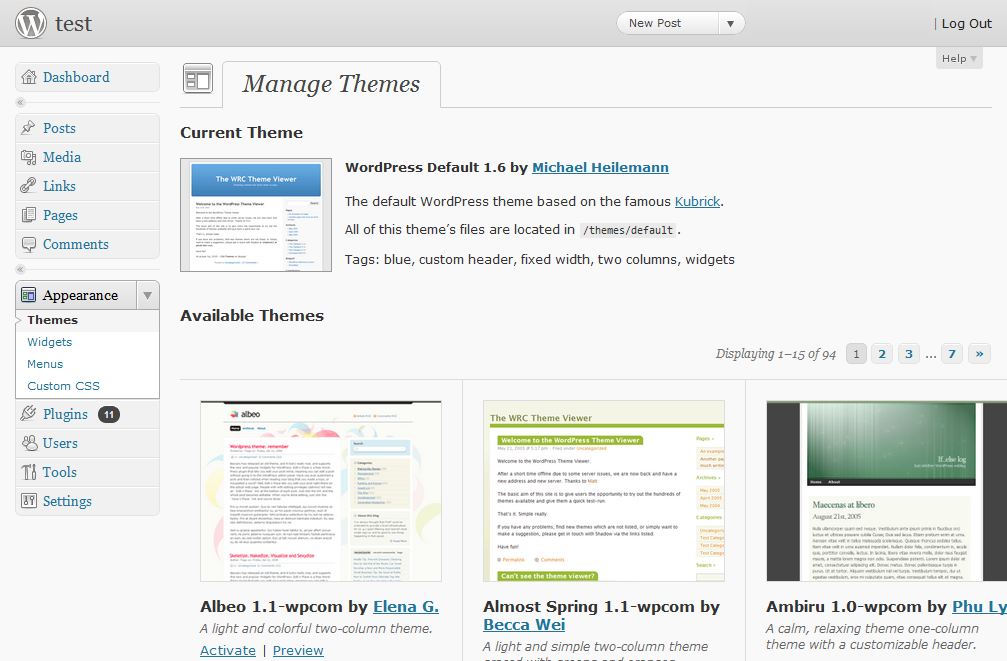The image size is (1007, 661).
Task: Open the Tools menu item
Action: pyautogui.click(x=87, y=472)
